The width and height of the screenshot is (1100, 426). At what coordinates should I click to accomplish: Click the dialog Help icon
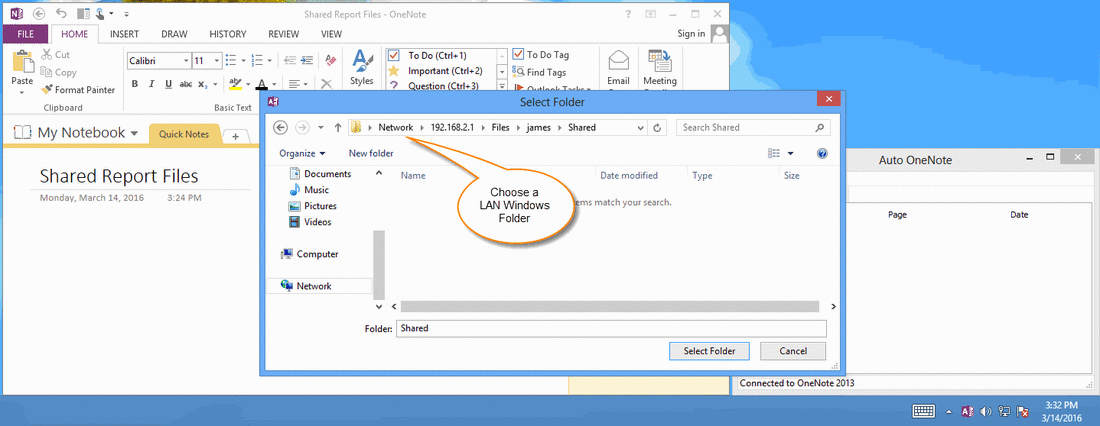click(822, 153)
